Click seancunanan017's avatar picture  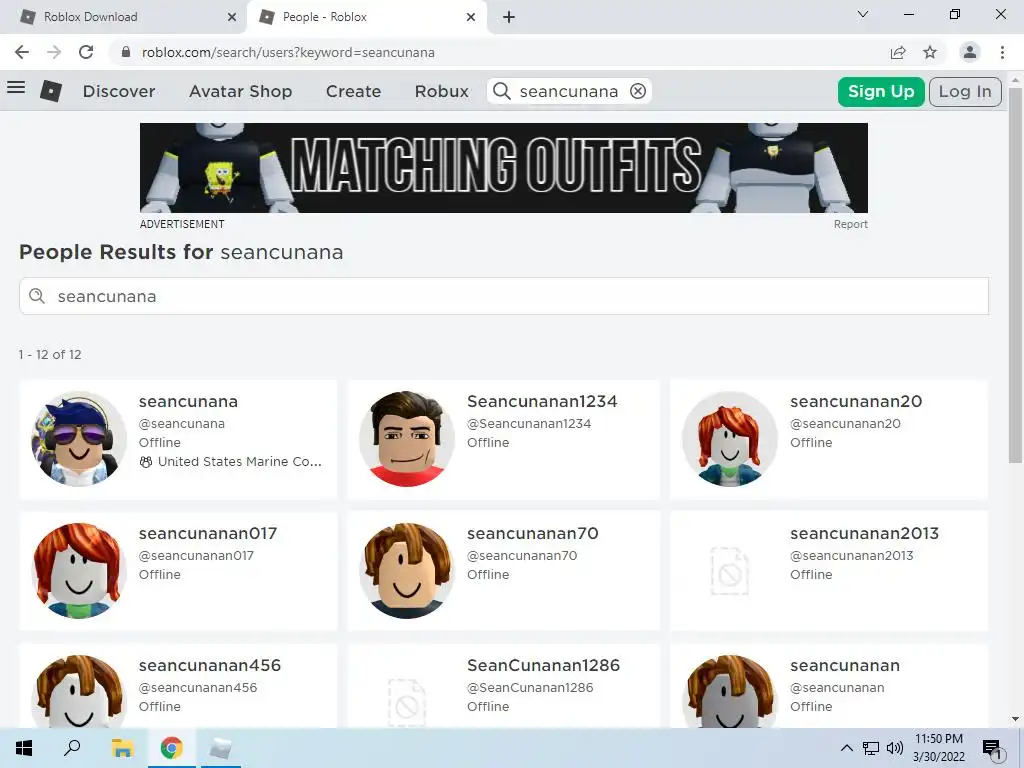[79, 571]
